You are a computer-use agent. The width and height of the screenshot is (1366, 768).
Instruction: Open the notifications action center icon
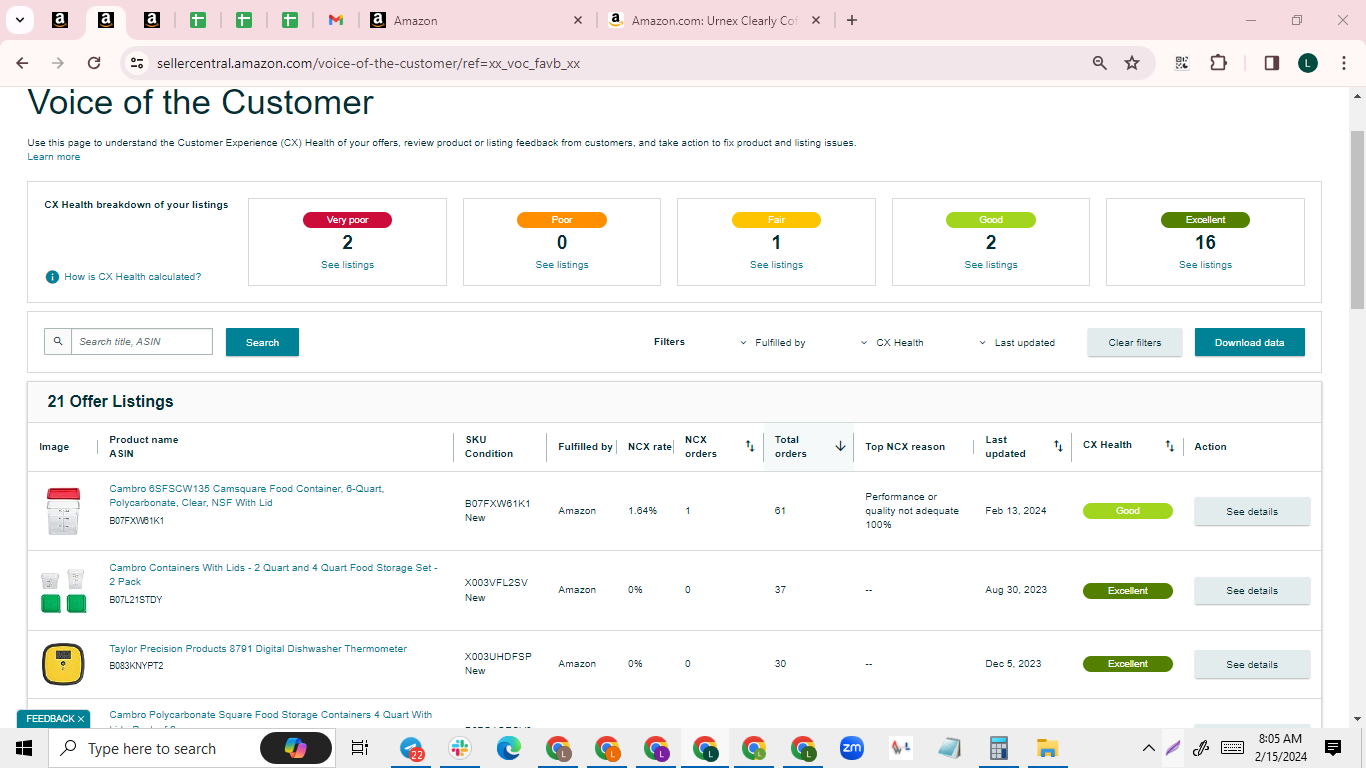[x=1333, y=748]
